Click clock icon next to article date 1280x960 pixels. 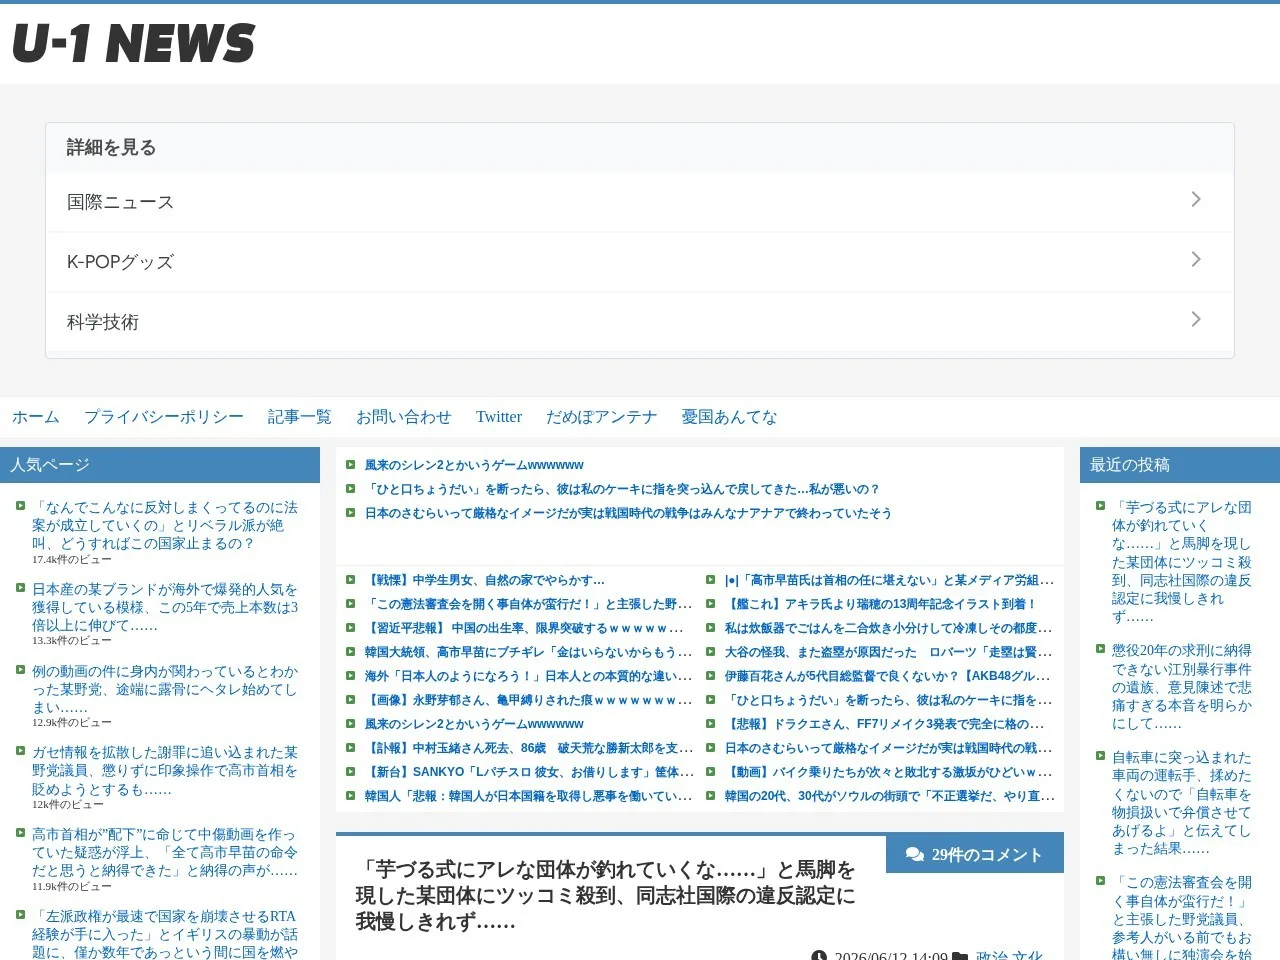[819, 956]
